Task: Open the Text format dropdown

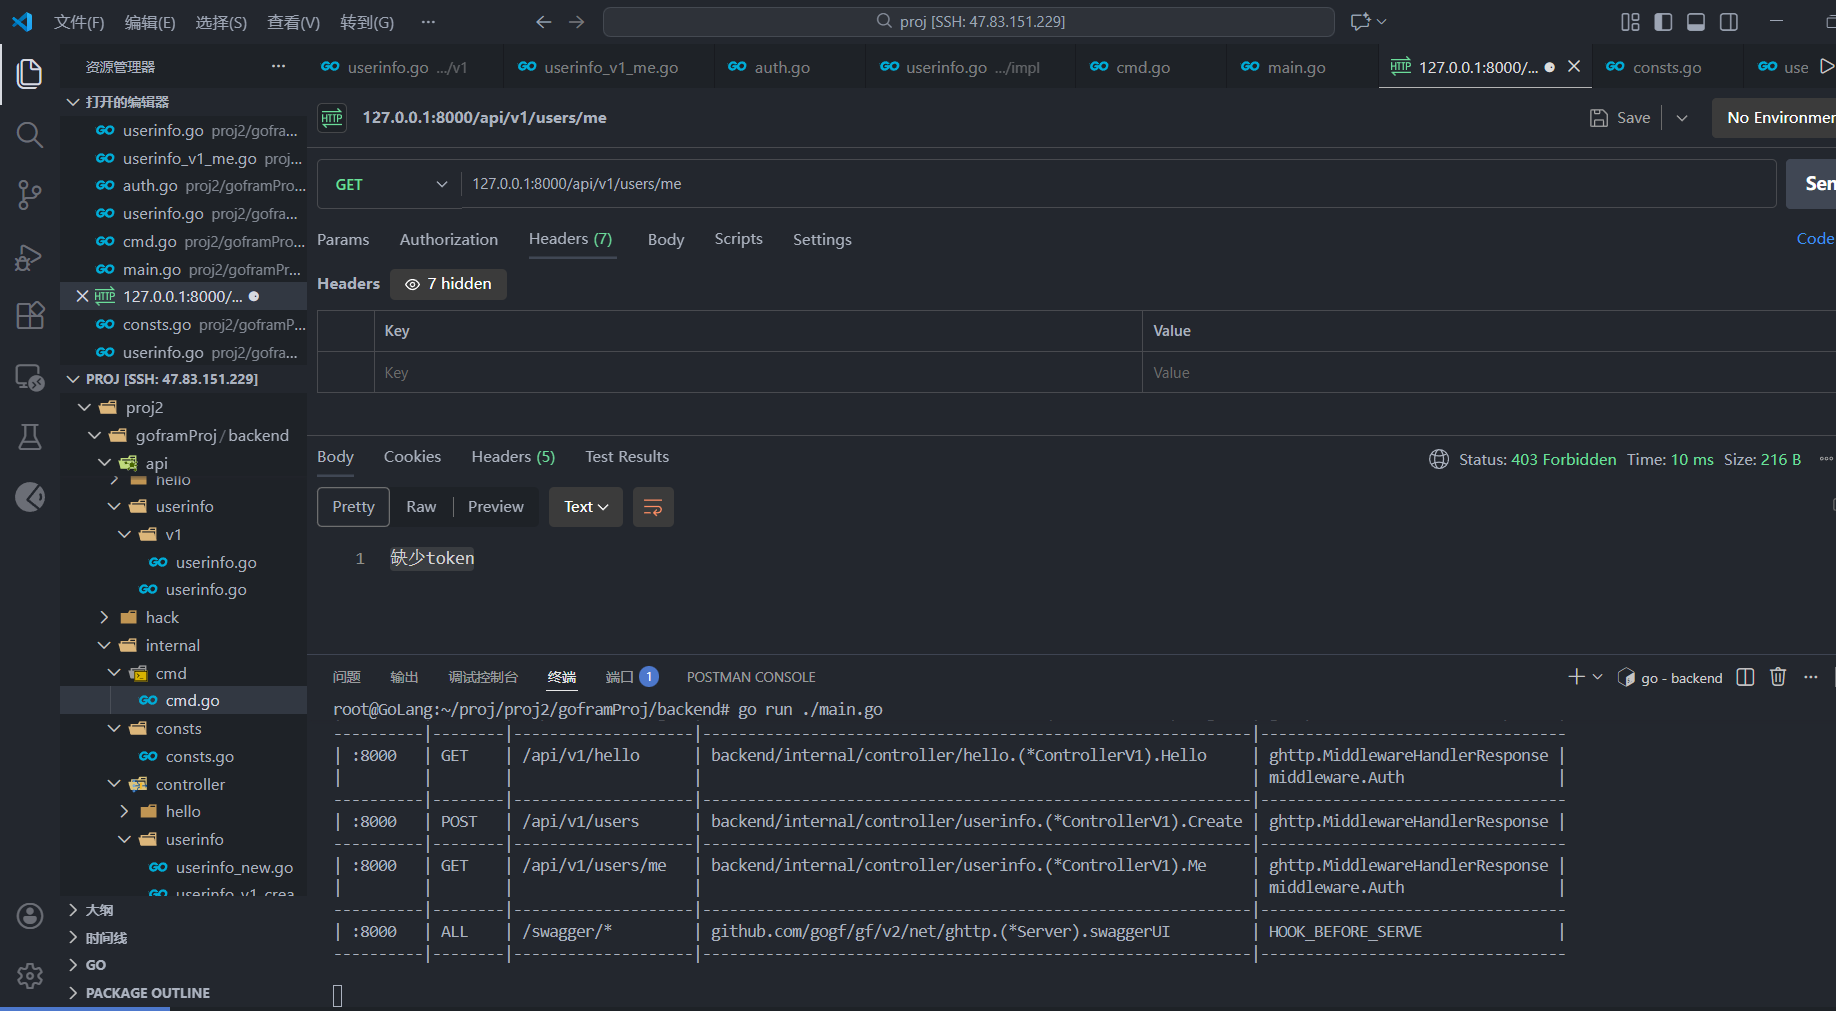Action: (586, 507)
